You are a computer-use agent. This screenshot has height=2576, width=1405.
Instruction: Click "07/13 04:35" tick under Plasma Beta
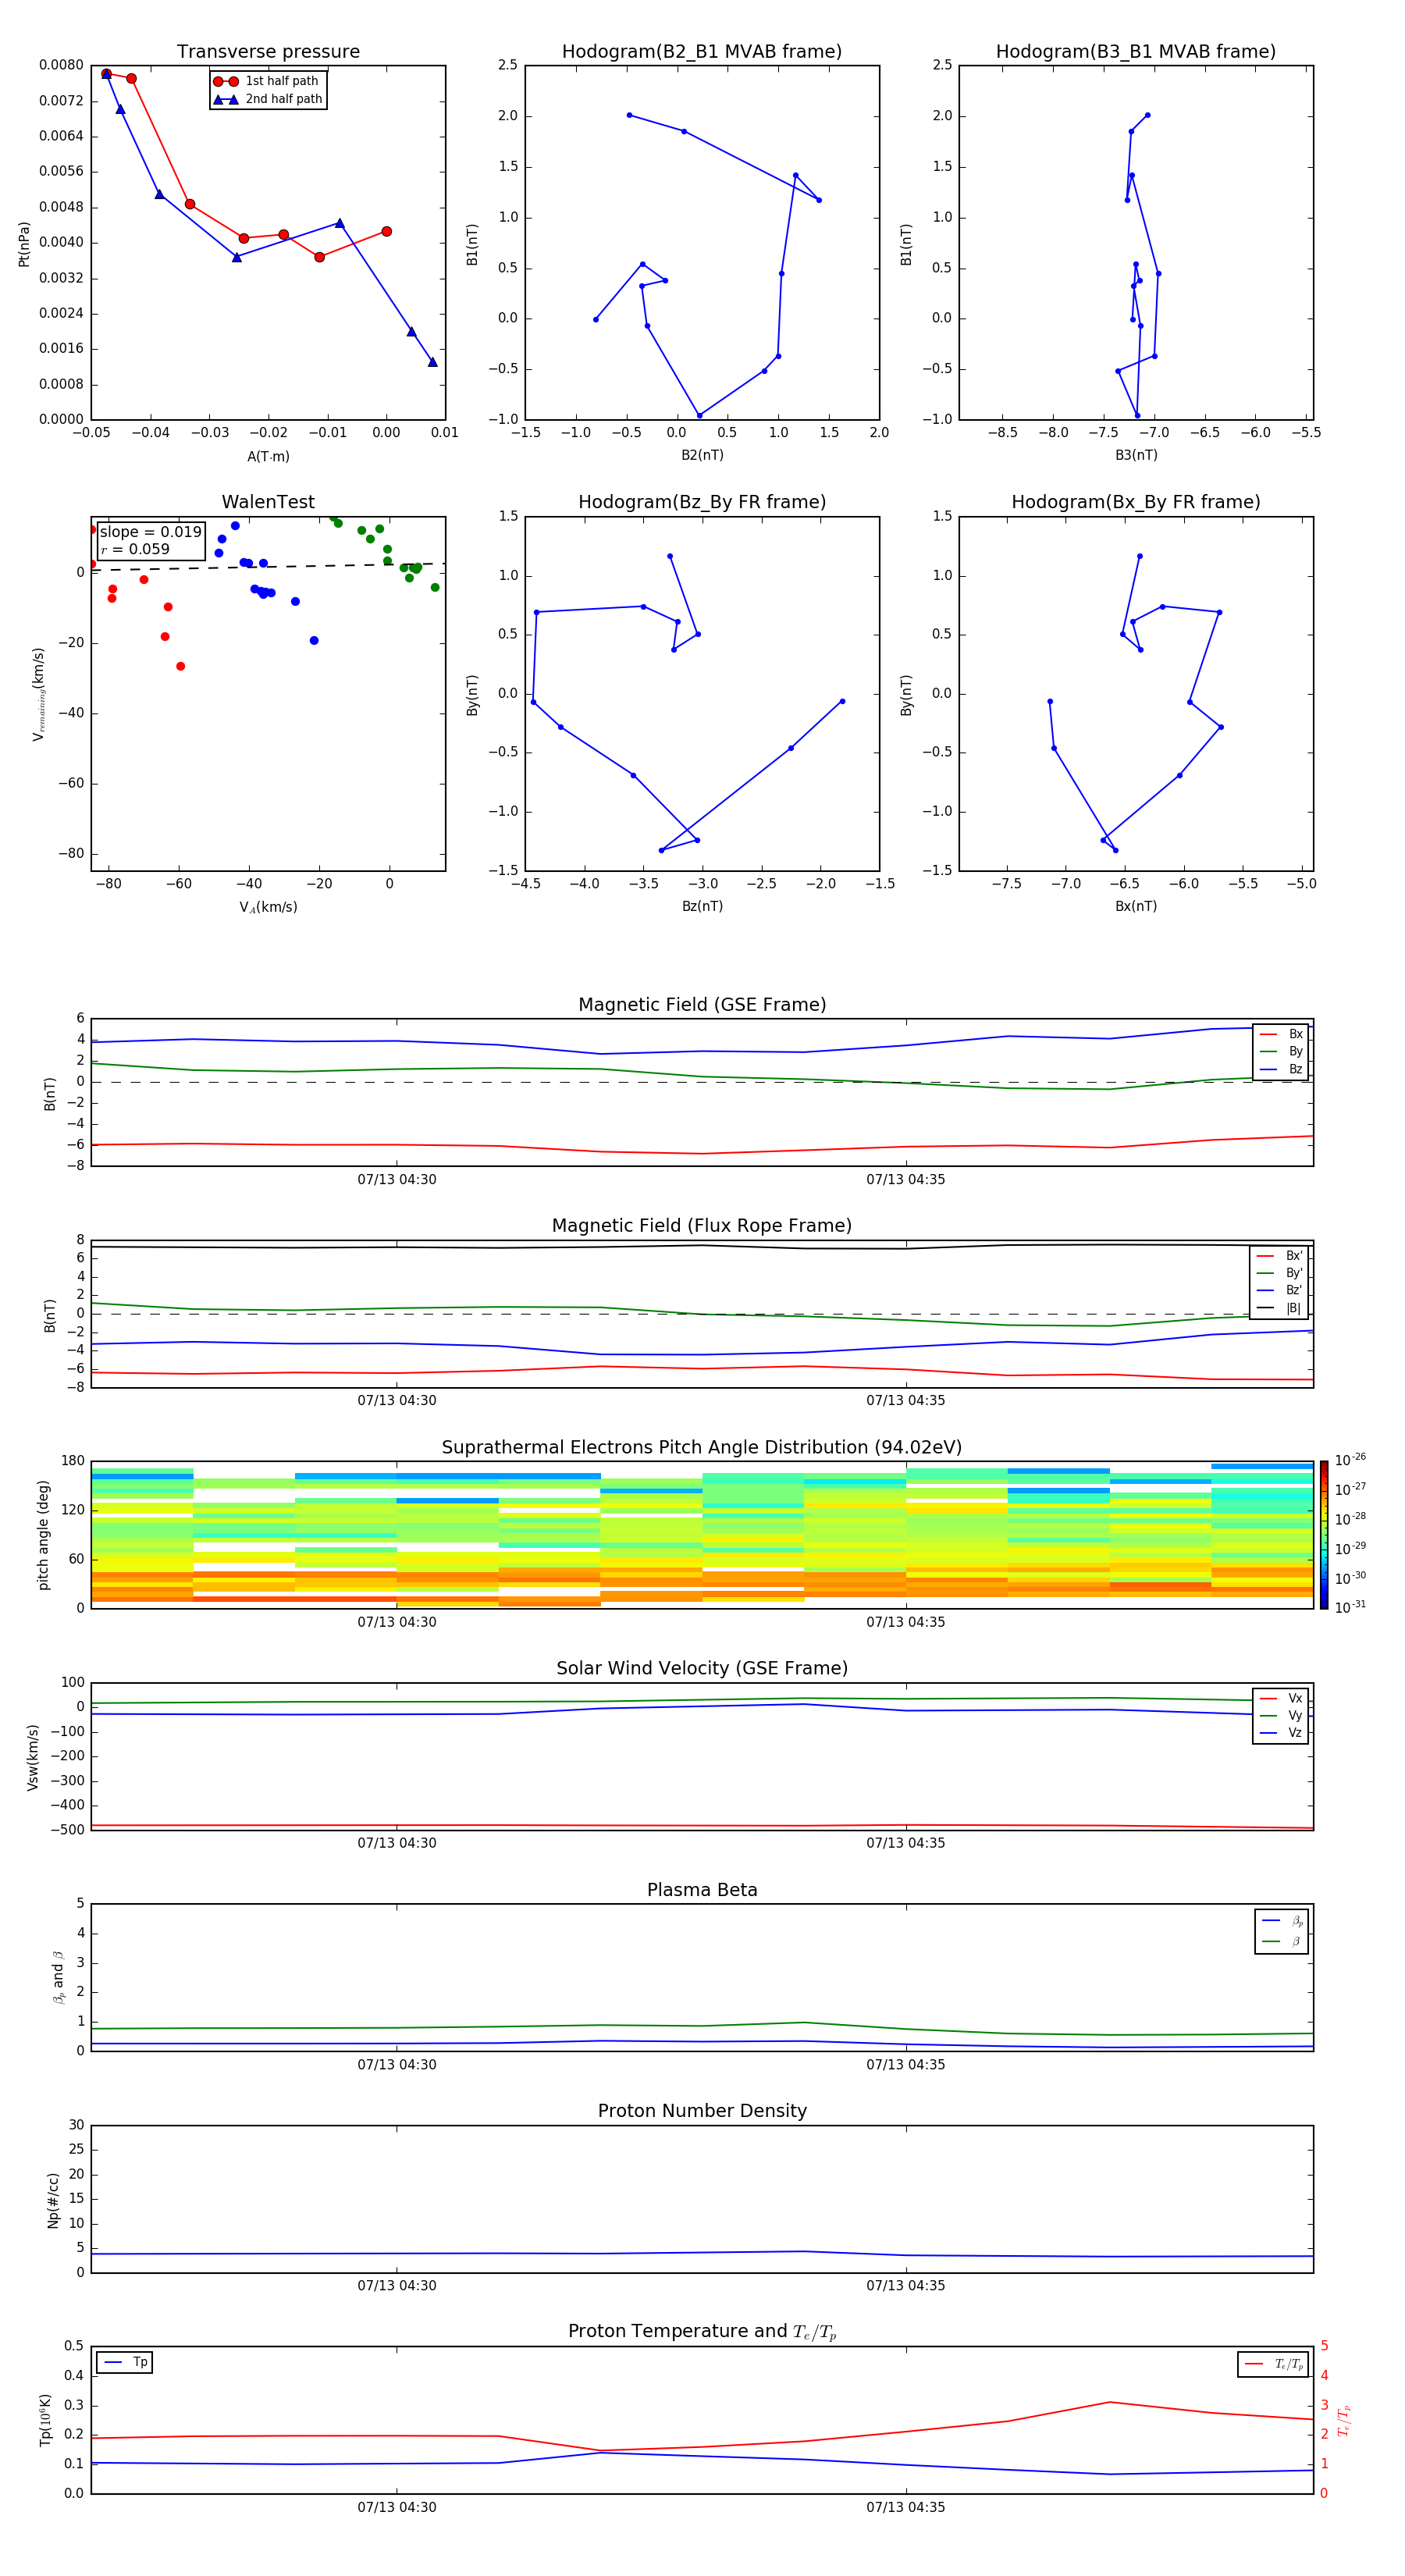click(906, 2065)
